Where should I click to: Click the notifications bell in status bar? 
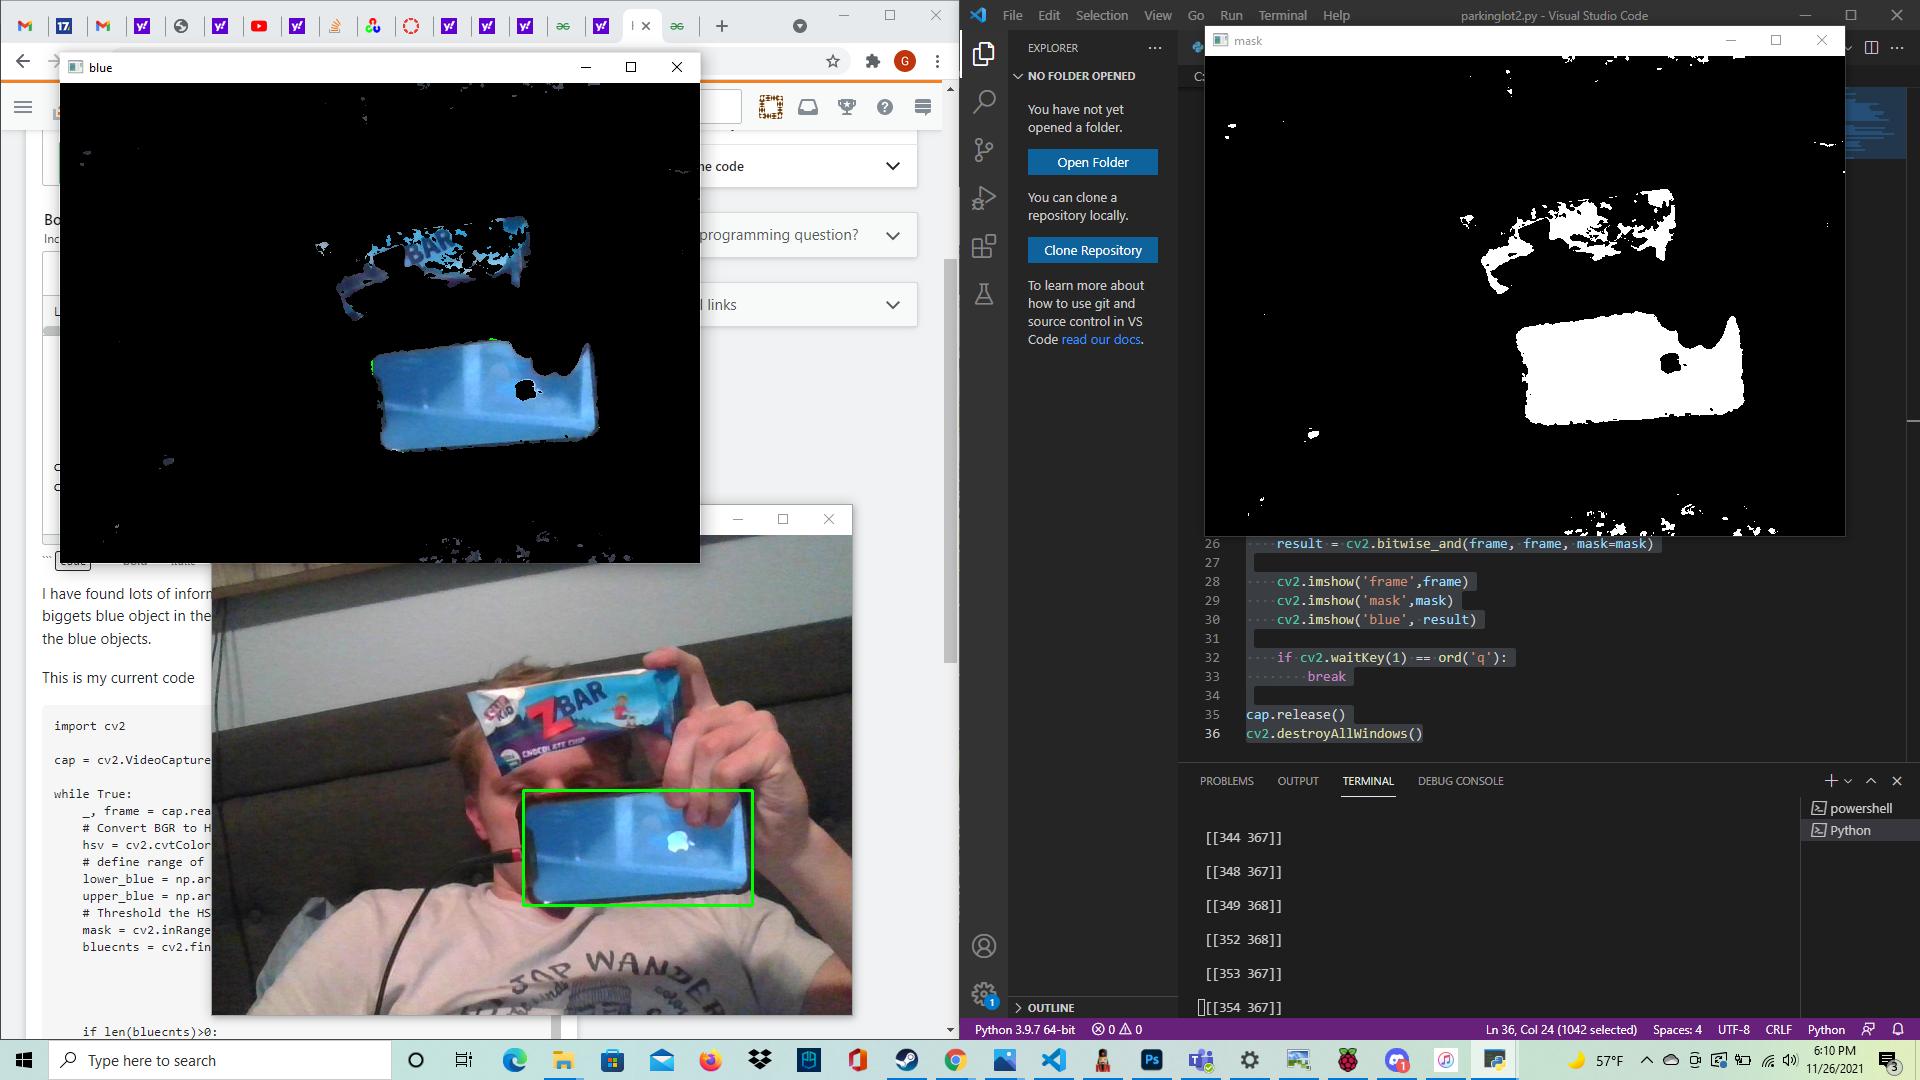pos(1898,1029)
